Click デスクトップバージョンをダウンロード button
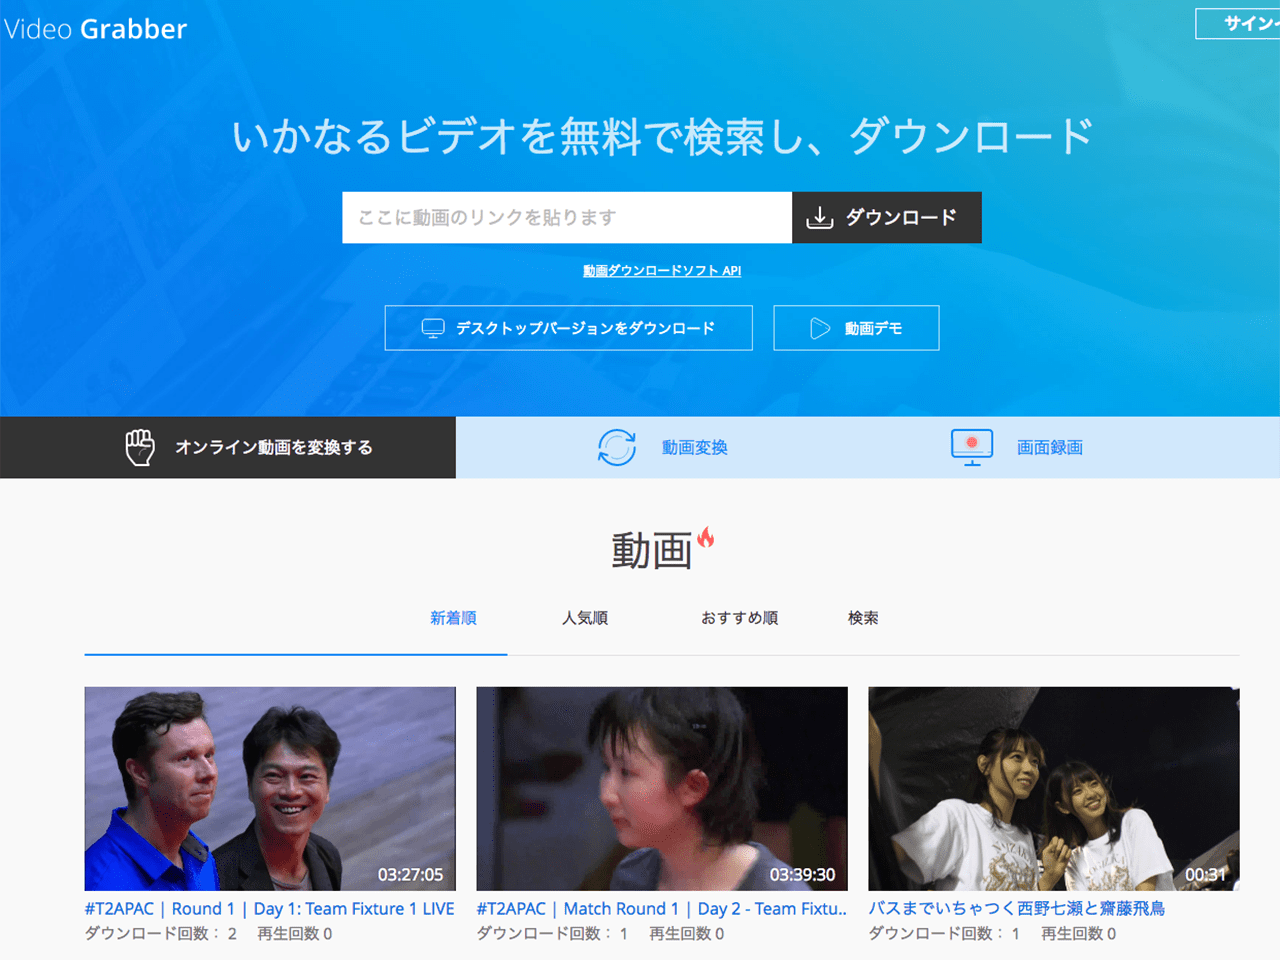 pyautogui.click(x=568, y=328)
